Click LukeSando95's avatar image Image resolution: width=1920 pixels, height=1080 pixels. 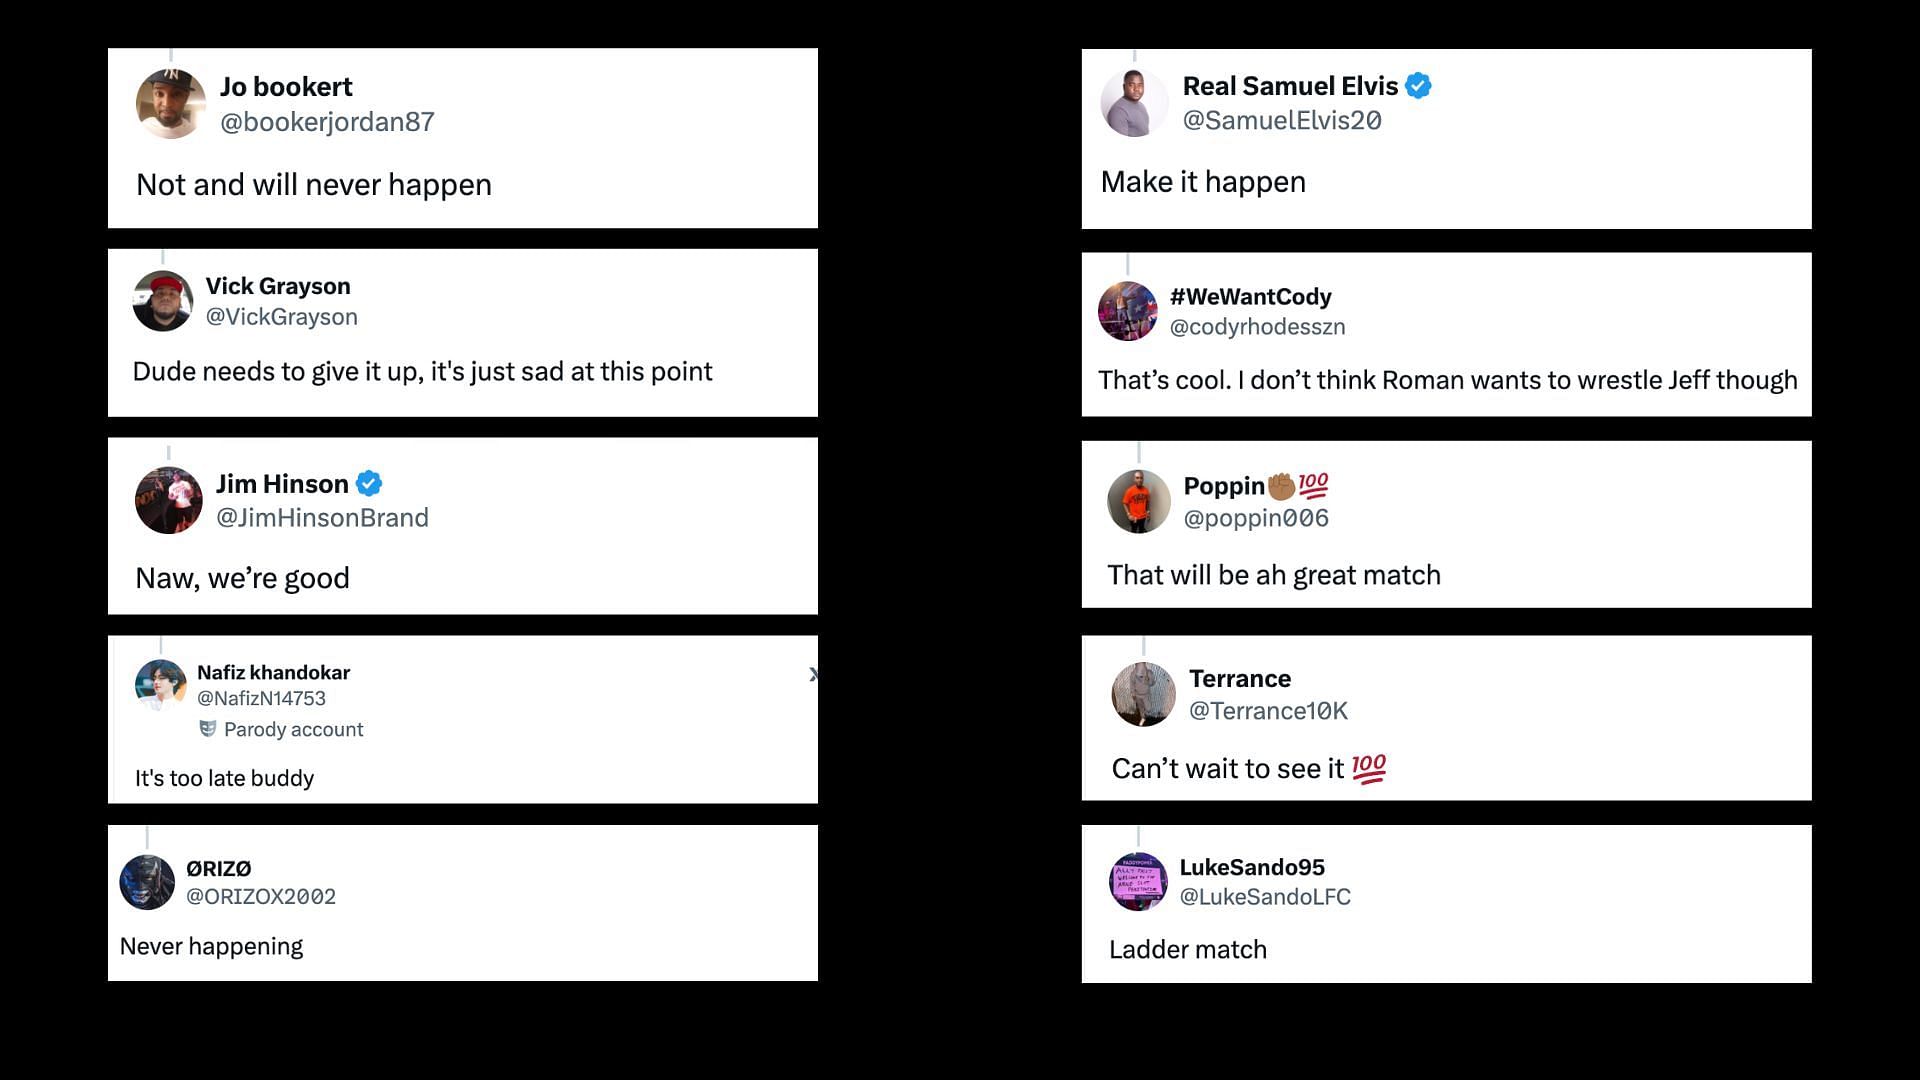tap(1139, 882)
